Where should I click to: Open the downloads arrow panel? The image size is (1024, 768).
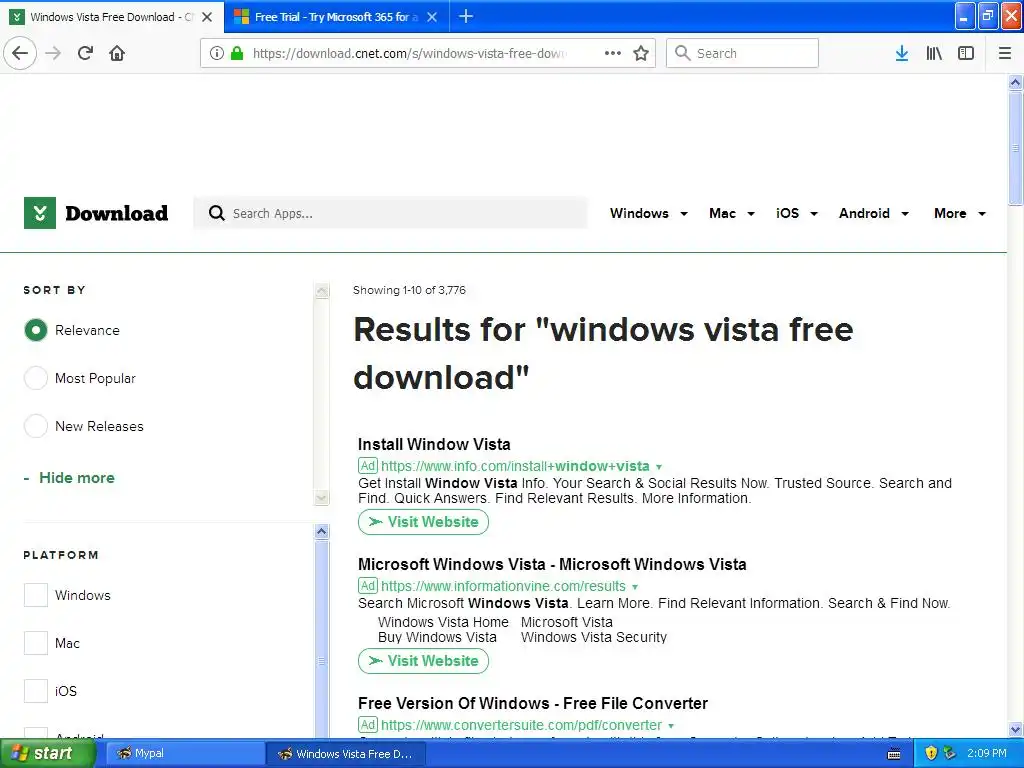902,53
